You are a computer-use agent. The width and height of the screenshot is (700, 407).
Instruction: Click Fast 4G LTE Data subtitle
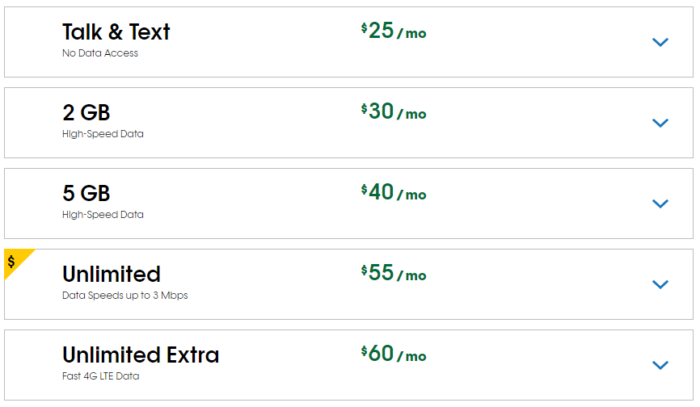tap(100, 376)
